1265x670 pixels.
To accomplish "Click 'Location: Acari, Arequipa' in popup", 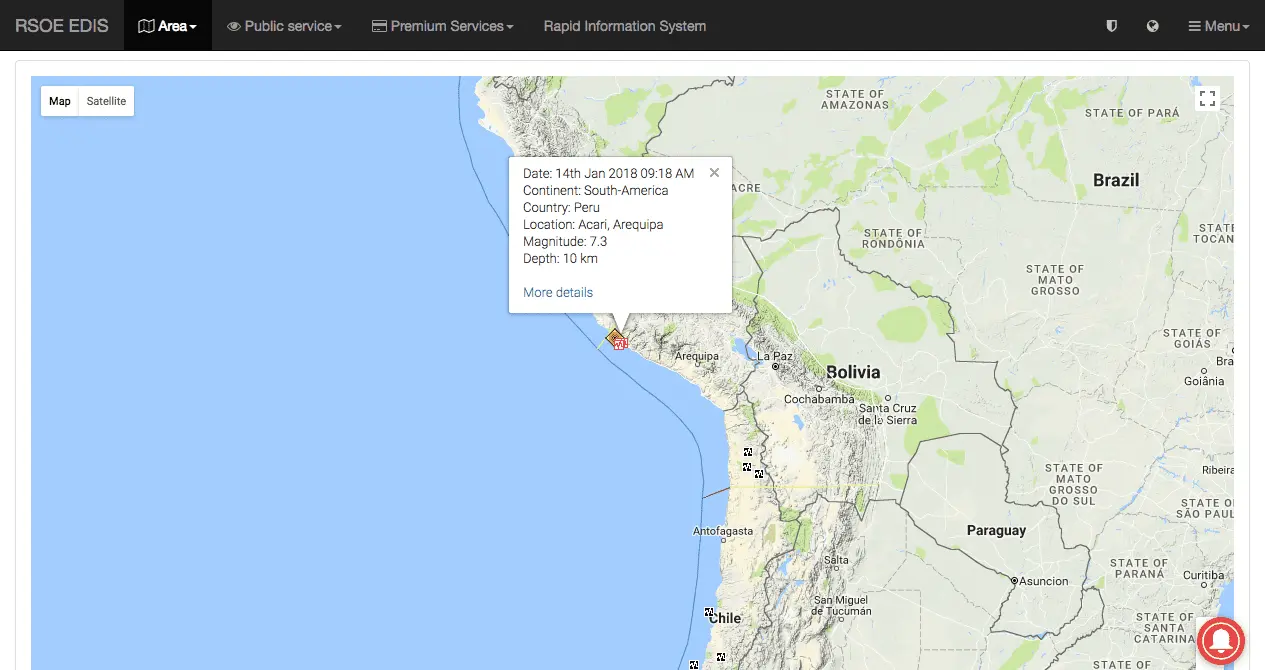I will [593, 224].
